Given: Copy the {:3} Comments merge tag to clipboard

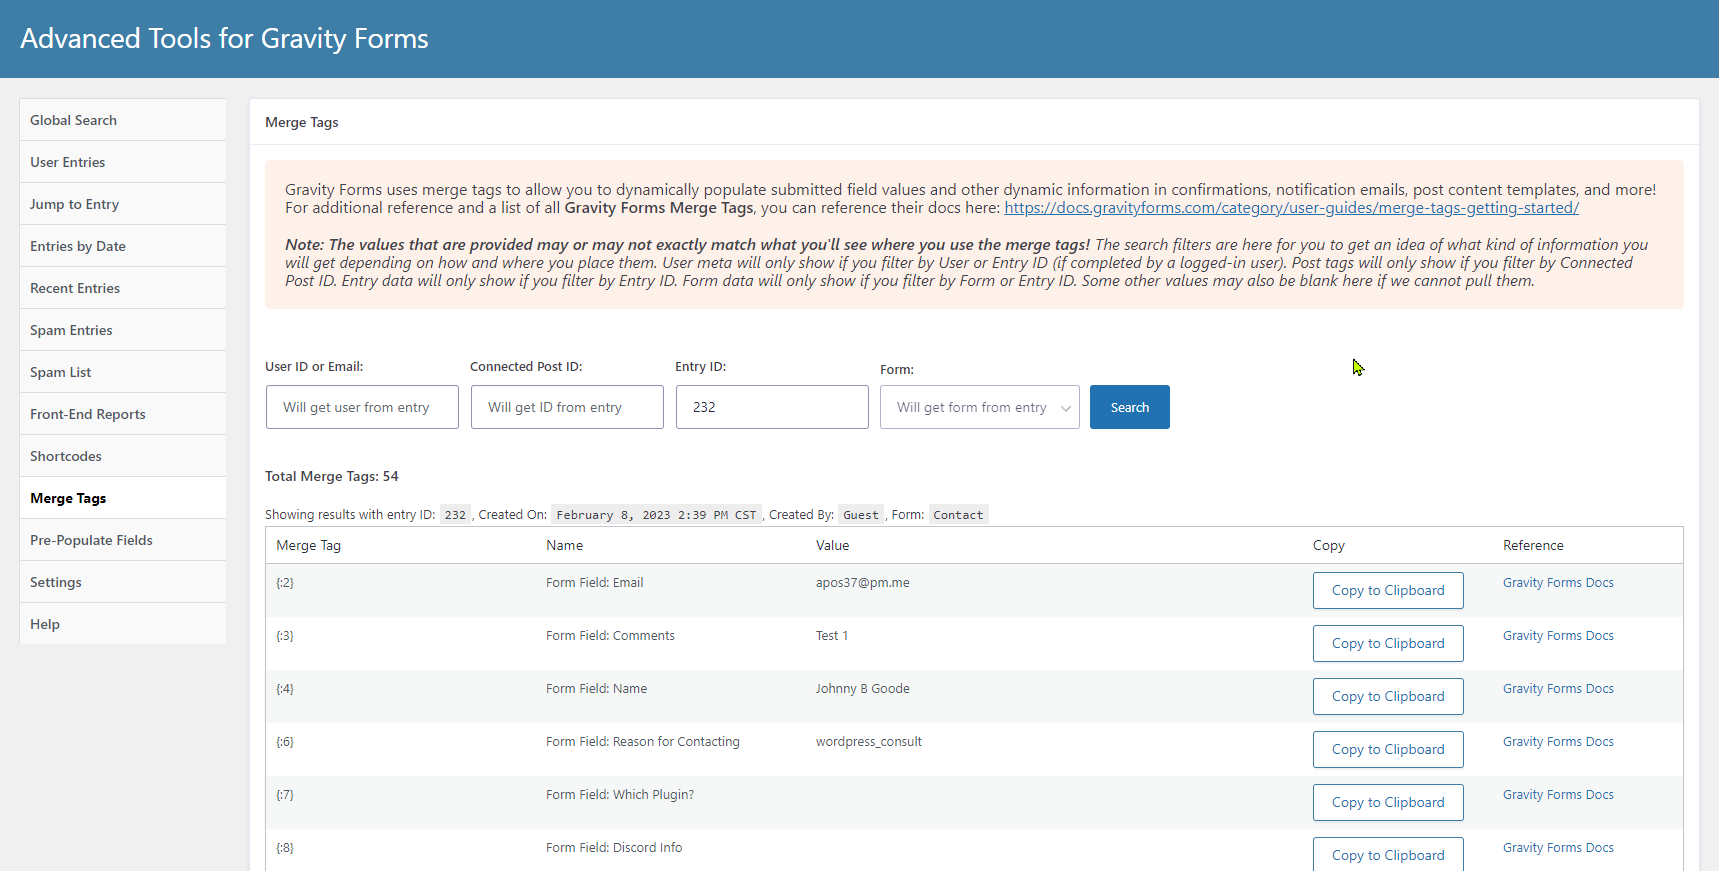Looking at the screenshot, I should tap(1388, 643).
